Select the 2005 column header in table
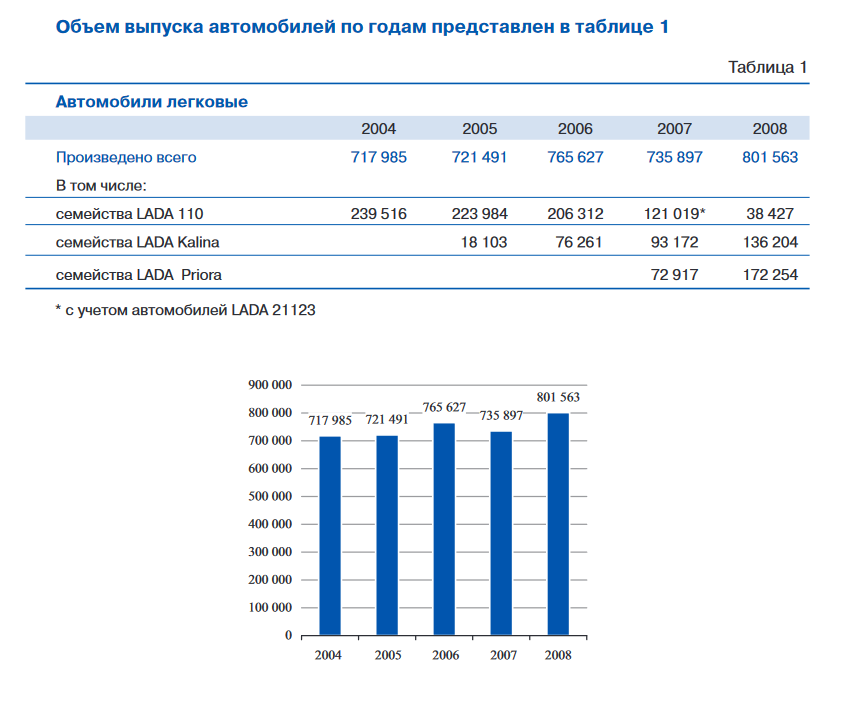This screenshot has height=718, width=845. click(479, 129)
